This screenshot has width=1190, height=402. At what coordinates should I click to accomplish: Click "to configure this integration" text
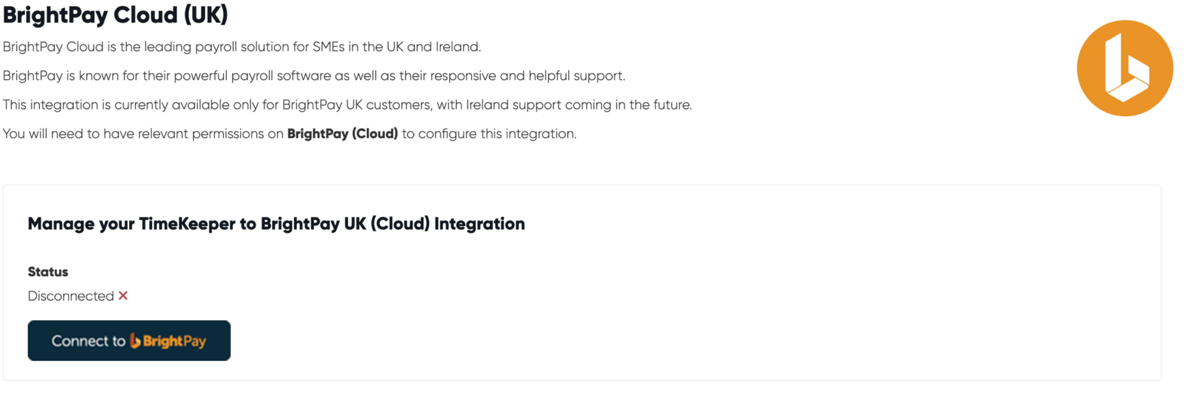[489, 134]
